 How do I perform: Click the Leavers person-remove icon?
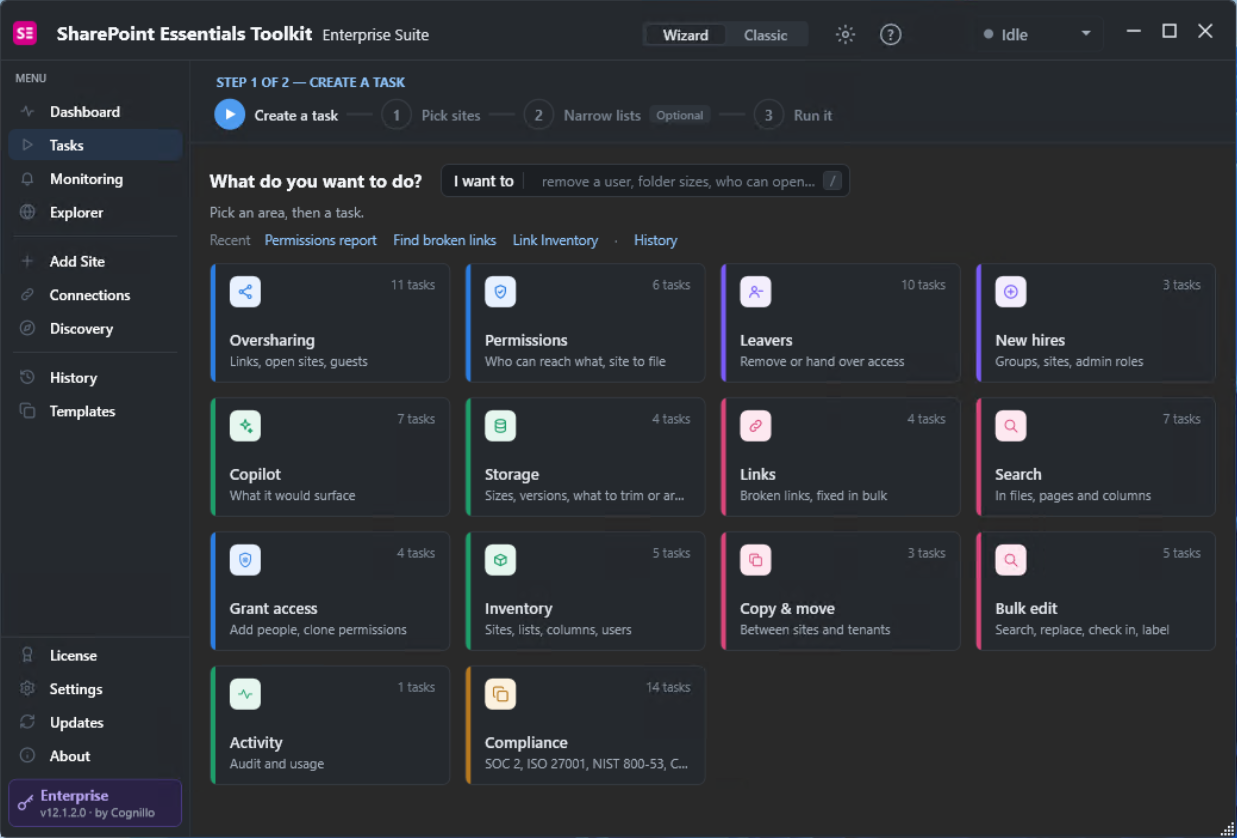[755, 292]
